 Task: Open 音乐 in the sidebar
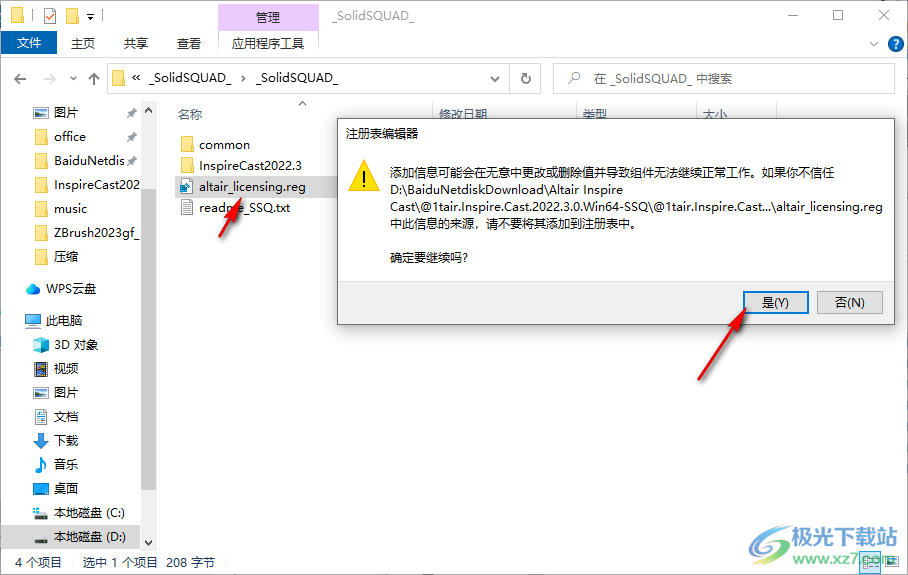(65, 464)
